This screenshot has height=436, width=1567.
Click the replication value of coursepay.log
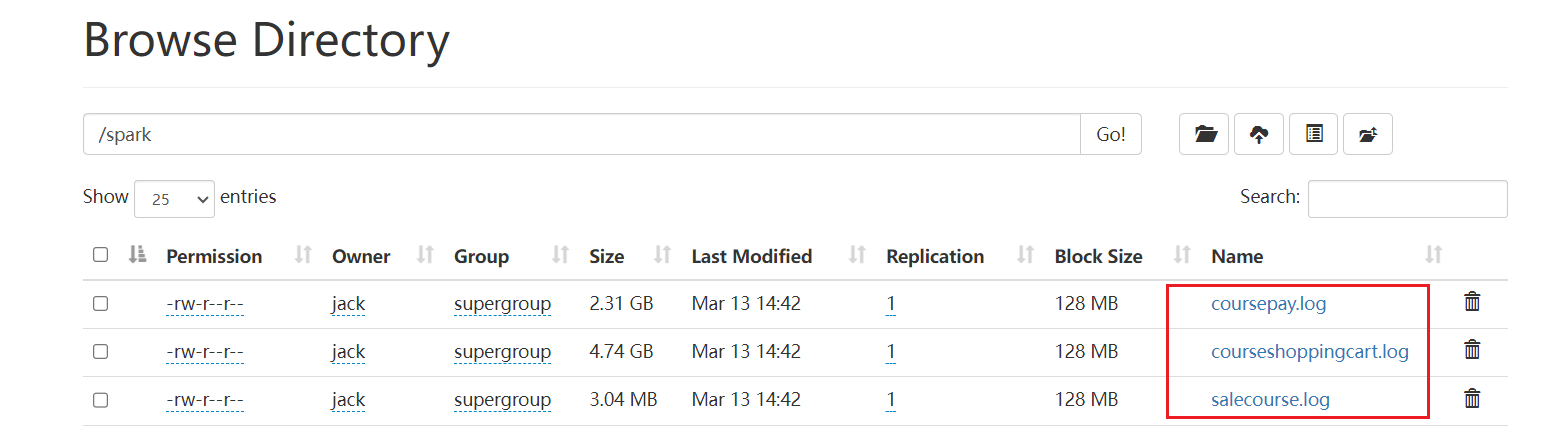point(890,303)
